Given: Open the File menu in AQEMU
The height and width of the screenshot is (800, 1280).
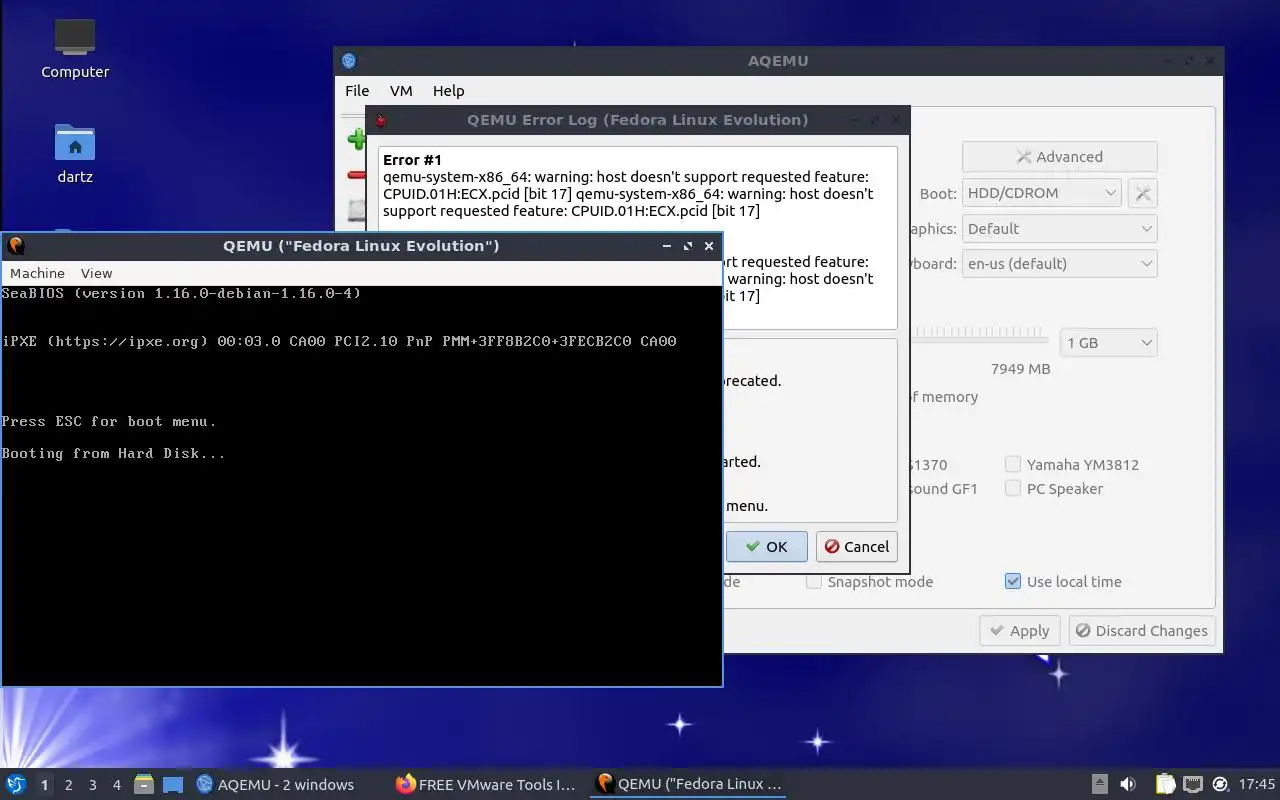Looking at the screenshot, I should point(357,90).
